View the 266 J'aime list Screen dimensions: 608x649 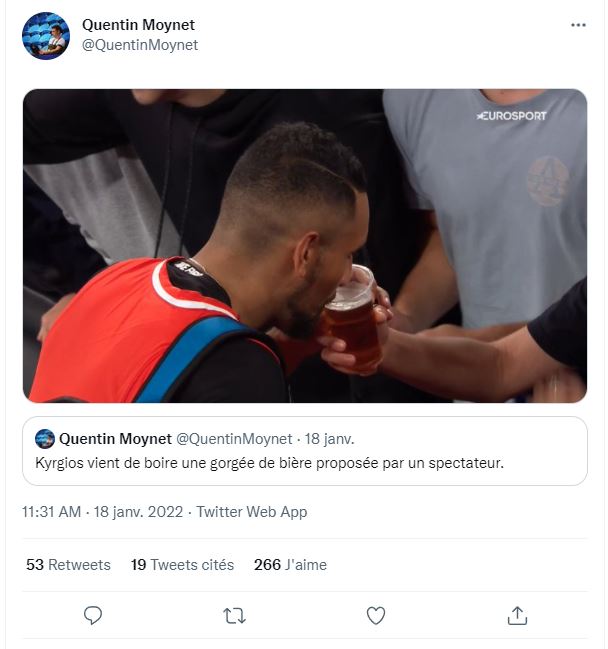[290, 565]
